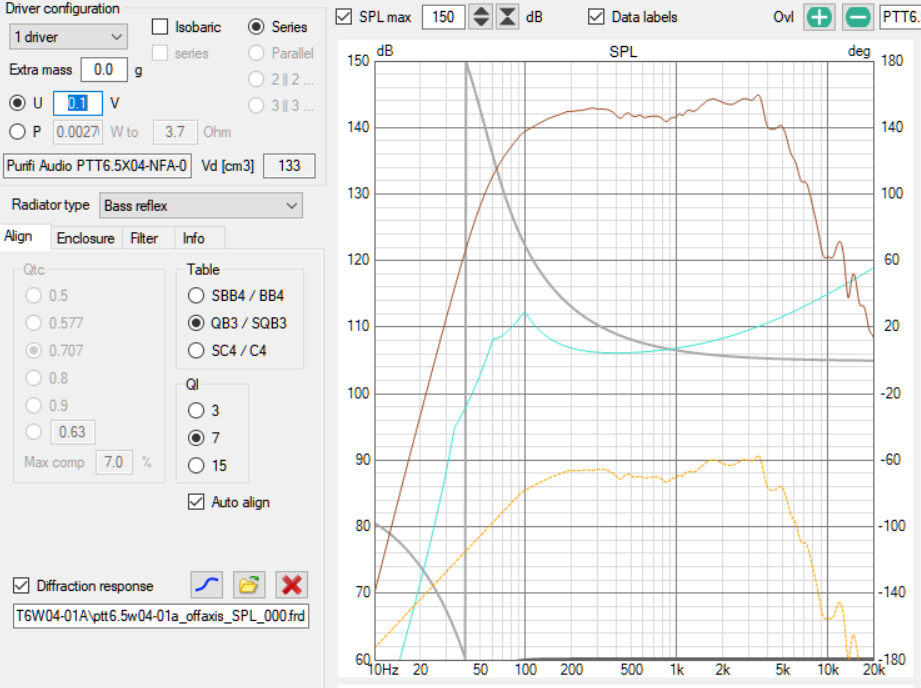
Task: Toggle the Data labels checkbox
Action: (596, 16)
